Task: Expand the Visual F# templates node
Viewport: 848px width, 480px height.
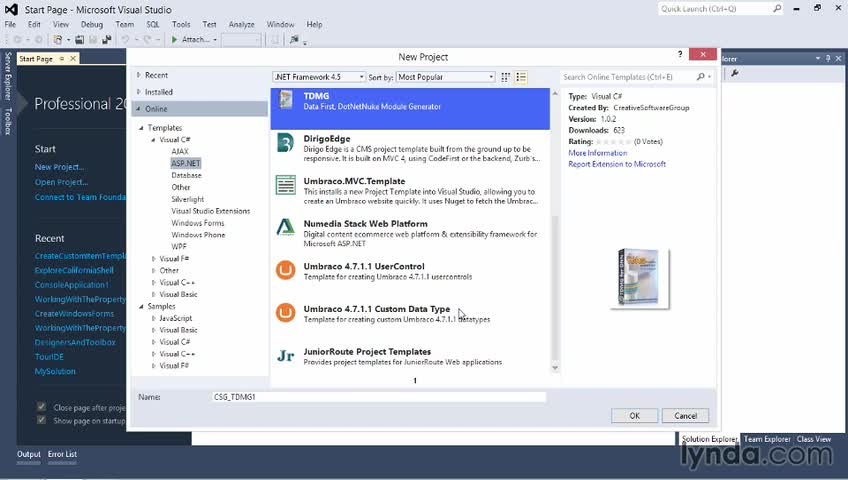Action: click(154, 259)
